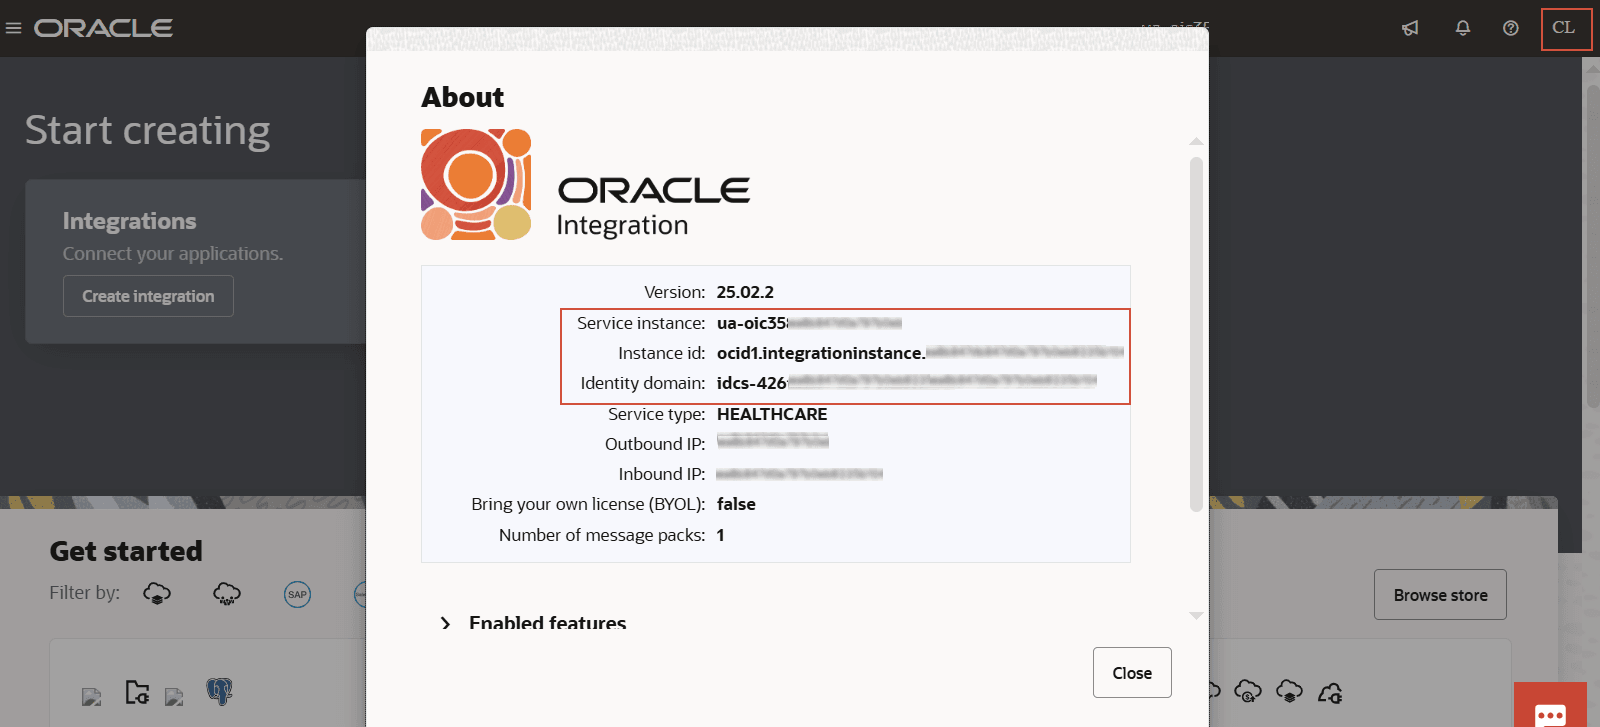Filter by cloud with stacked layers icon
1600x727 pixels.
[157, 594]
